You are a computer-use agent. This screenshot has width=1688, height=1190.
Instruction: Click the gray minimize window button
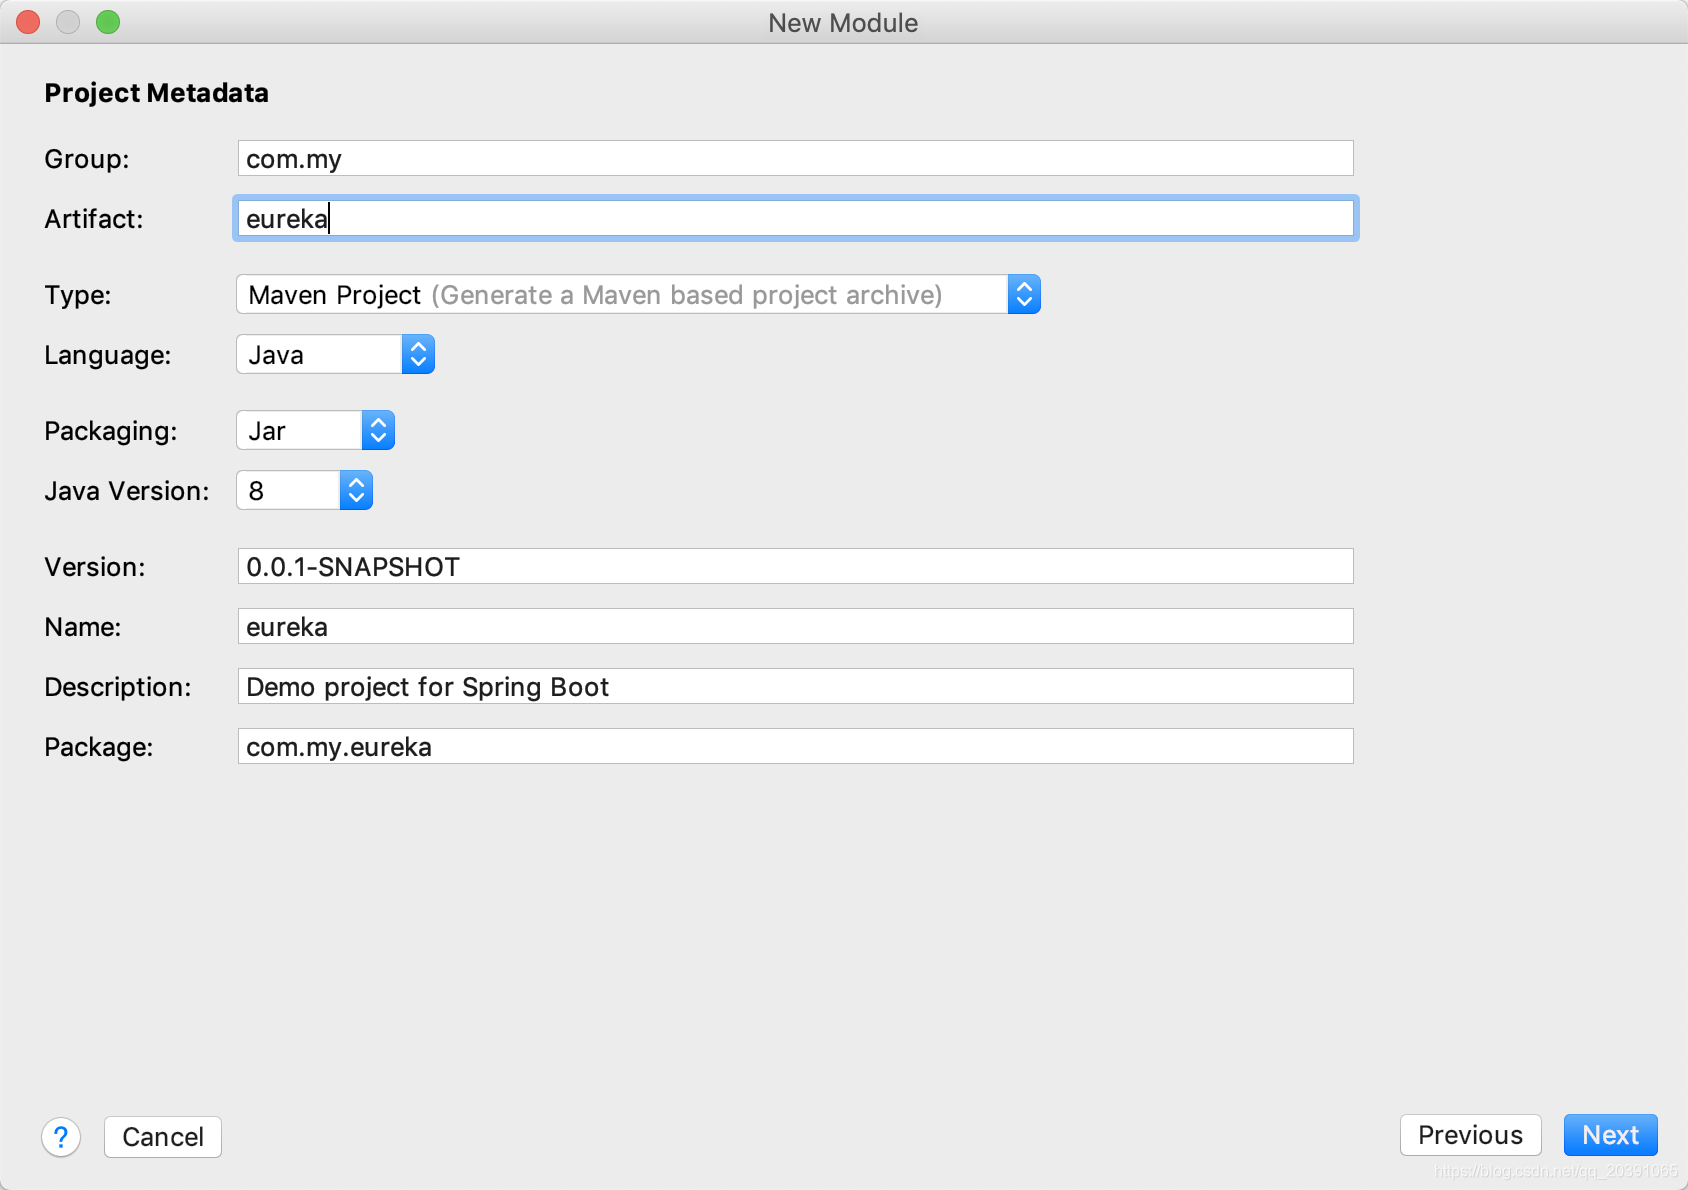pyautogui.click(x=68, y=22)
